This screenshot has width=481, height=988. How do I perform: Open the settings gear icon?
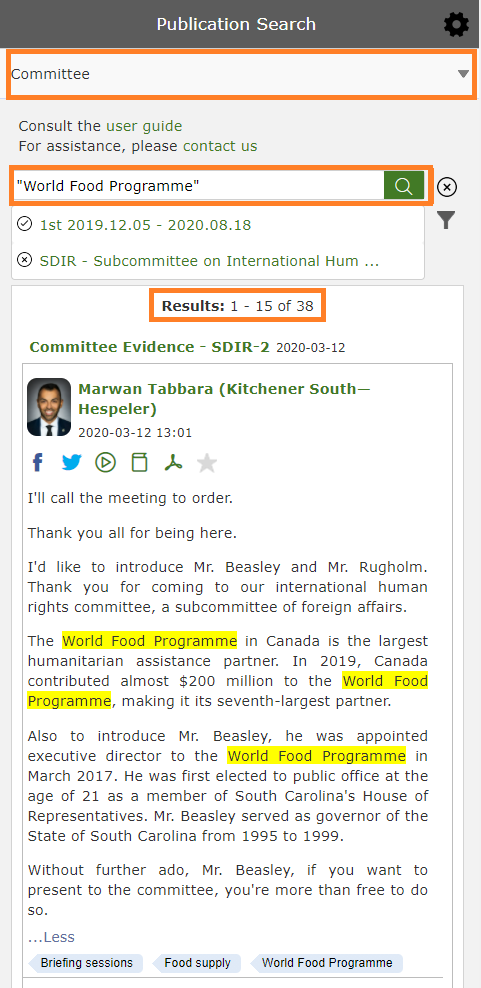point(456,25)
